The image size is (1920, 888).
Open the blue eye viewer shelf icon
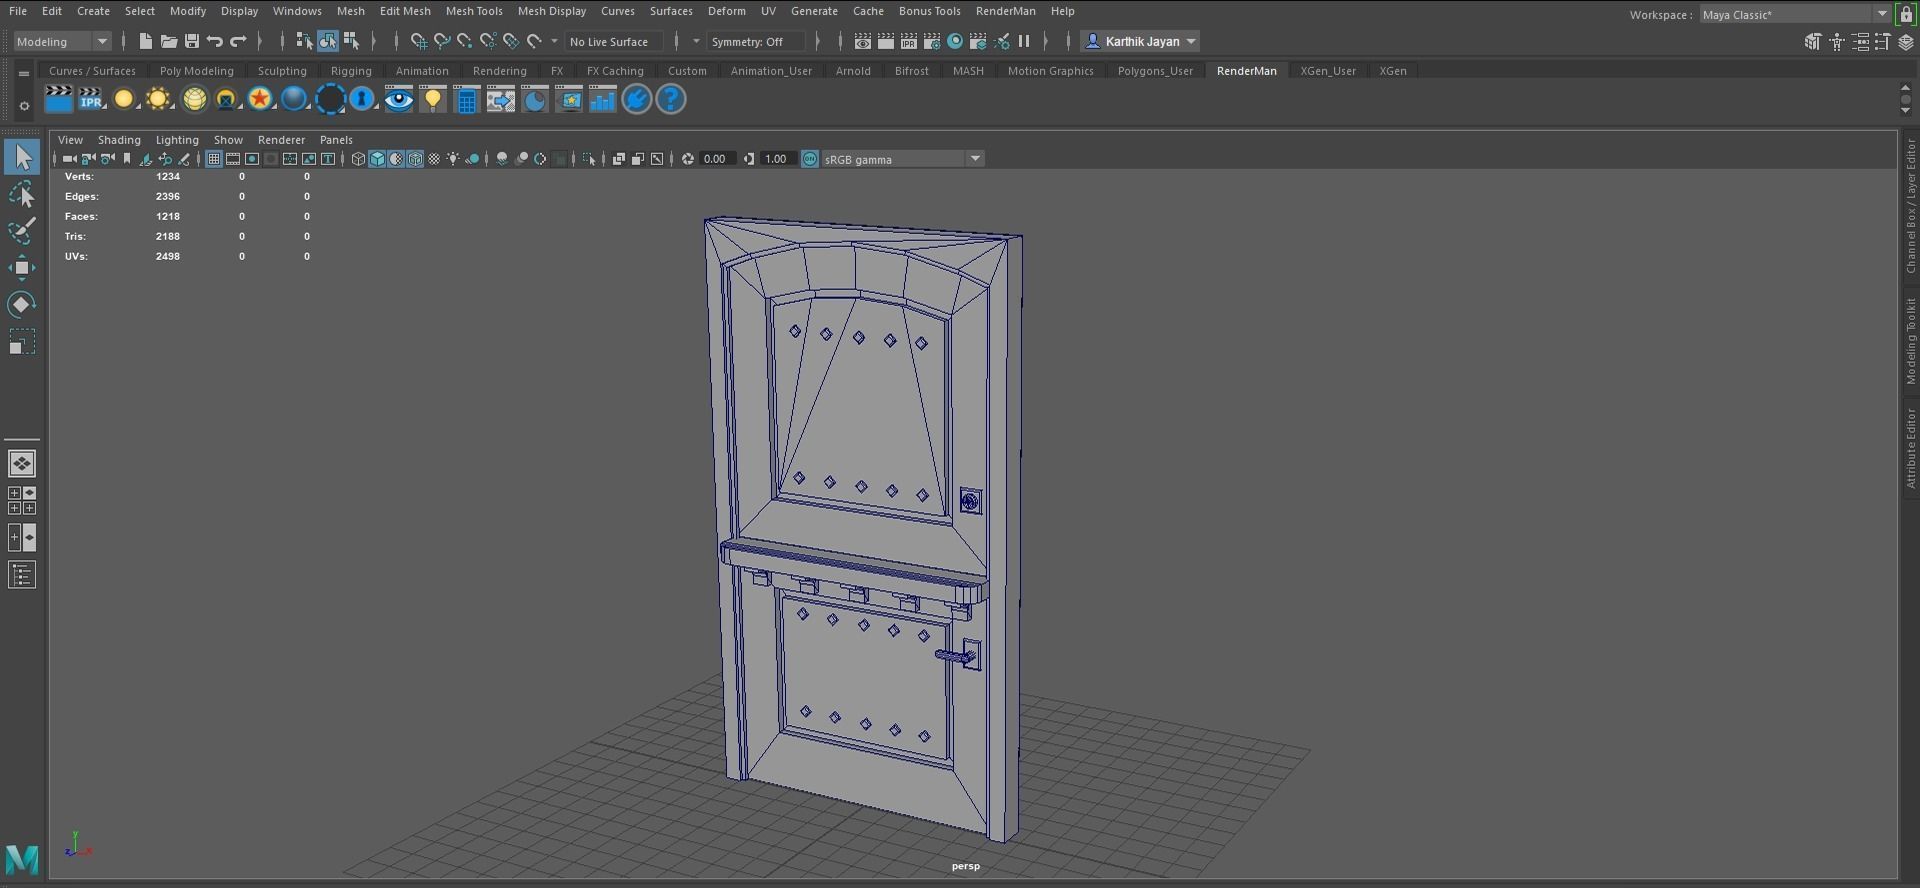(x=398, y=99)
